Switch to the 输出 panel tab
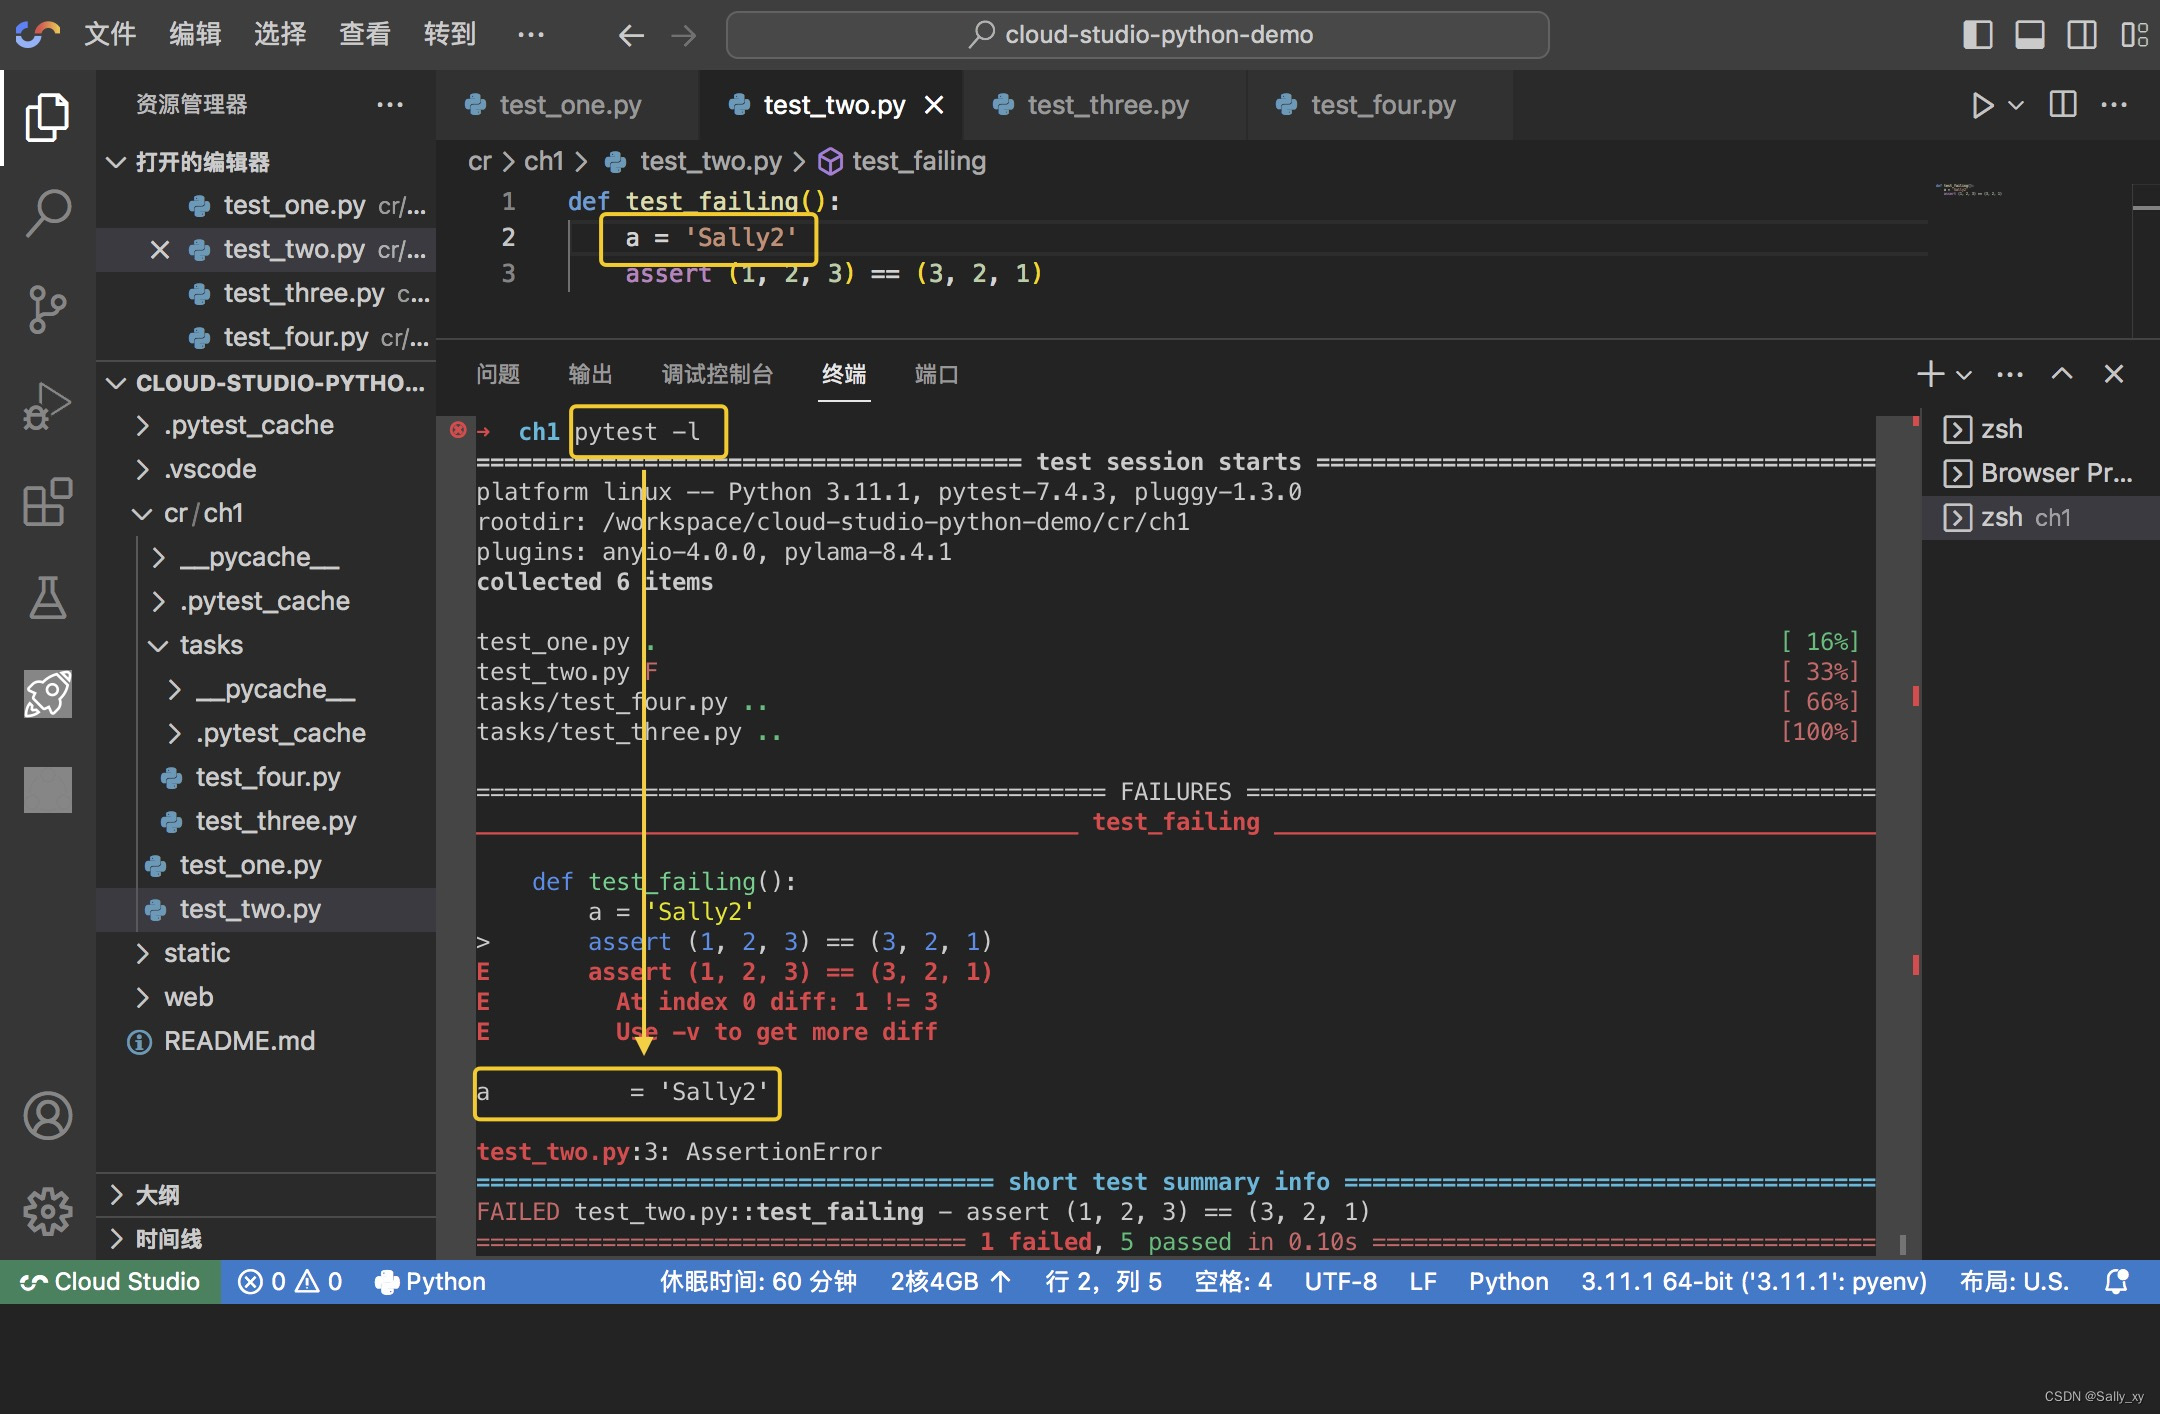The width and height of the screenshot is (2160, 1414). pyautogui.click(x=590, y=375)
